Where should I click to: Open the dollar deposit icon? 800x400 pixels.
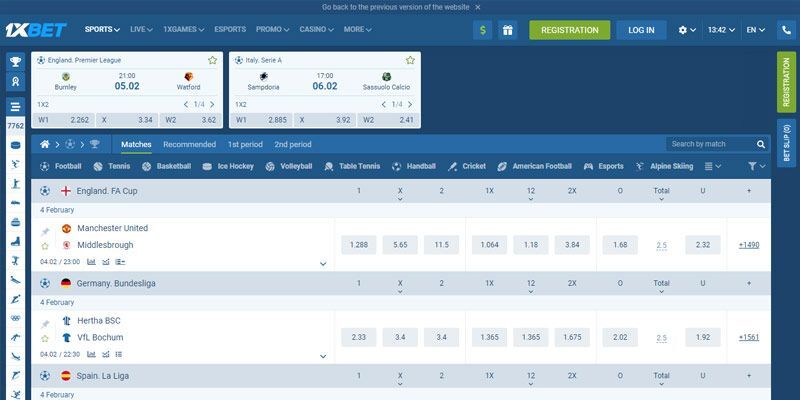482,30
